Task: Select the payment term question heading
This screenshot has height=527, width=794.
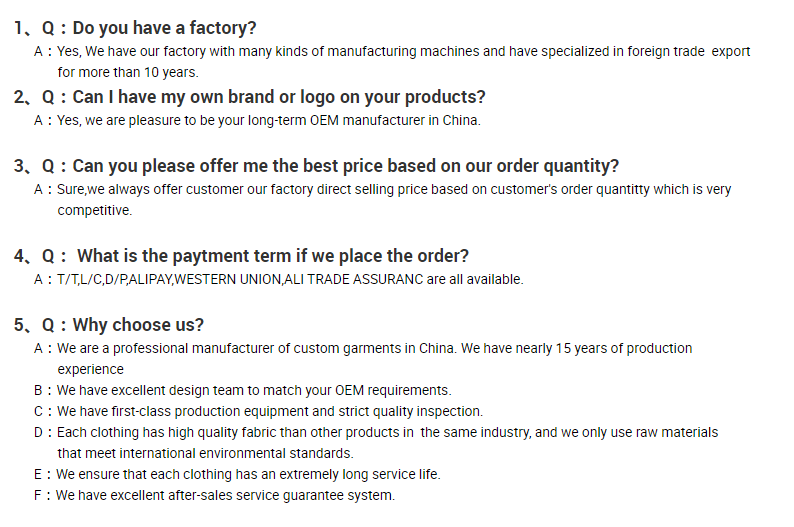Action: pyautogui.click(x=272, y=256)
